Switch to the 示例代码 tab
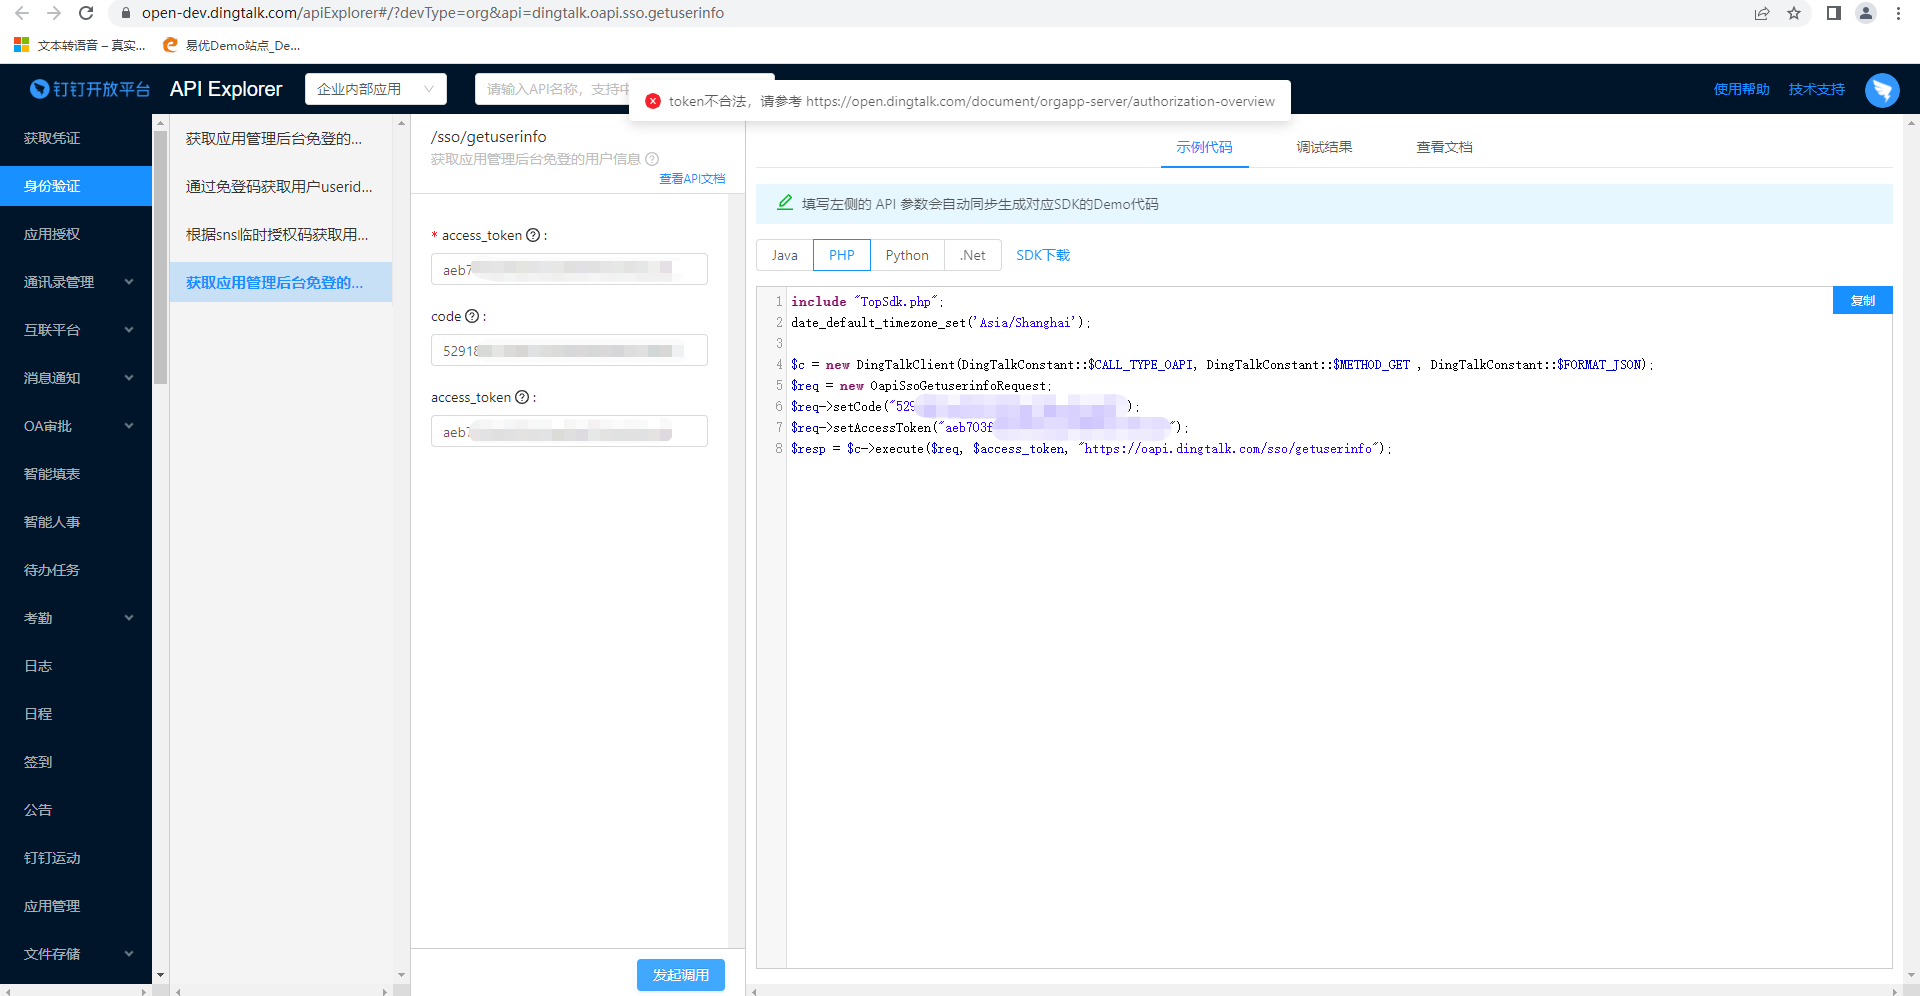1920x996 pixels. (1204, 147)
